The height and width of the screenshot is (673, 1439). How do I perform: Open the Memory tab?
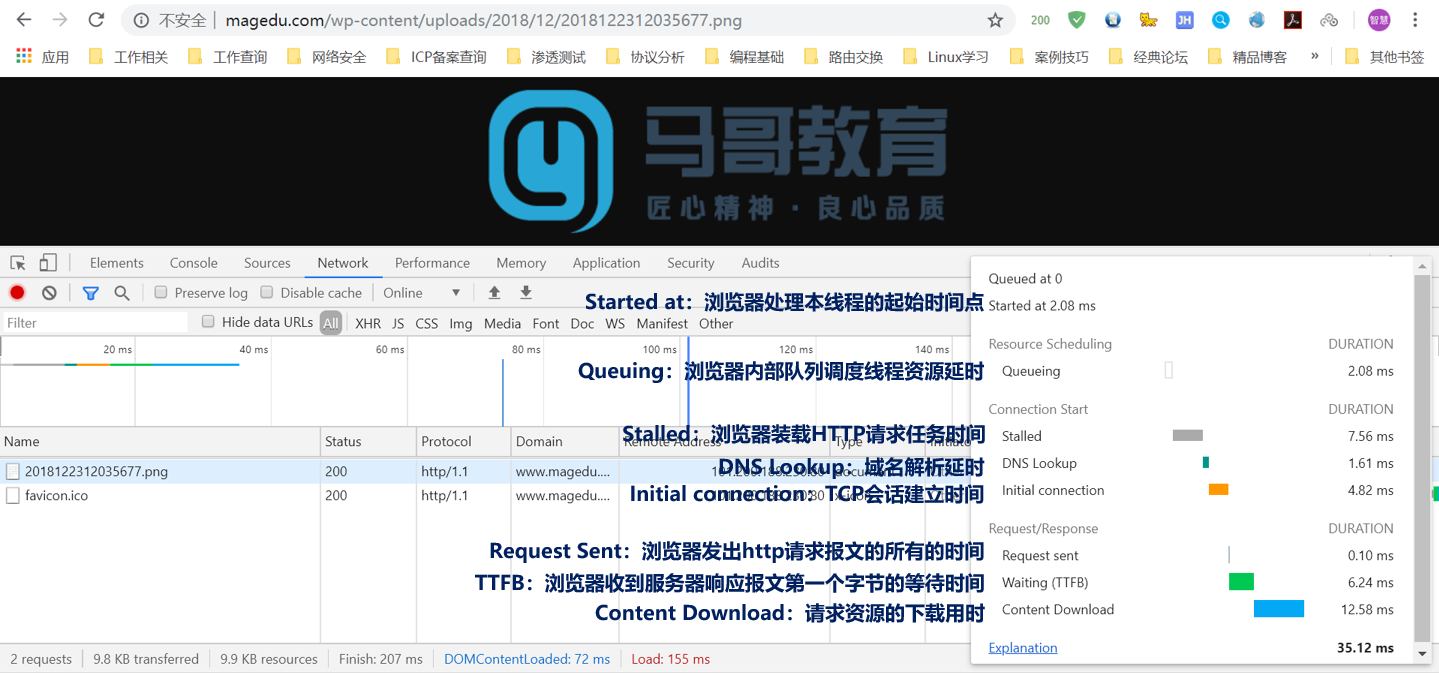(521, 263)
